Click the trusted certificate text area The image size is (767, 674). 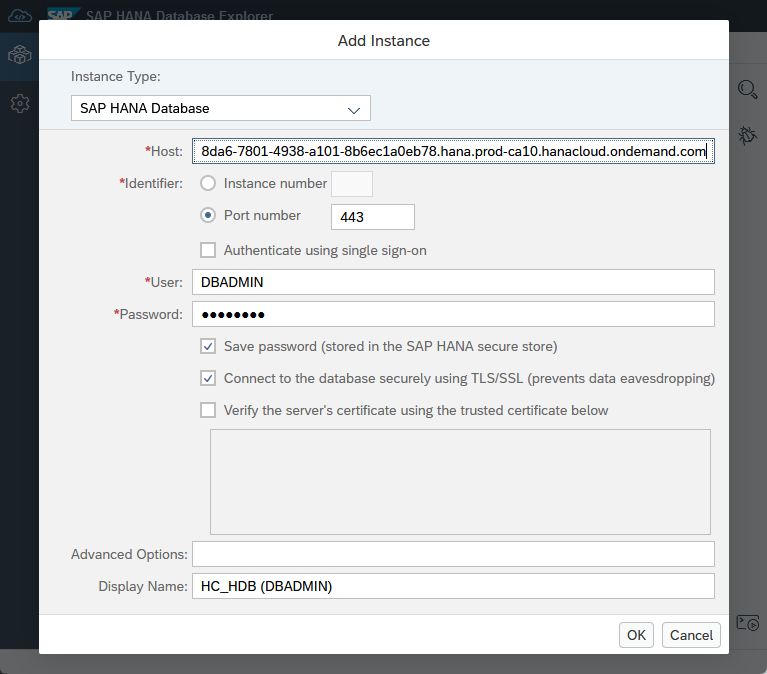[x=460, y=482]
